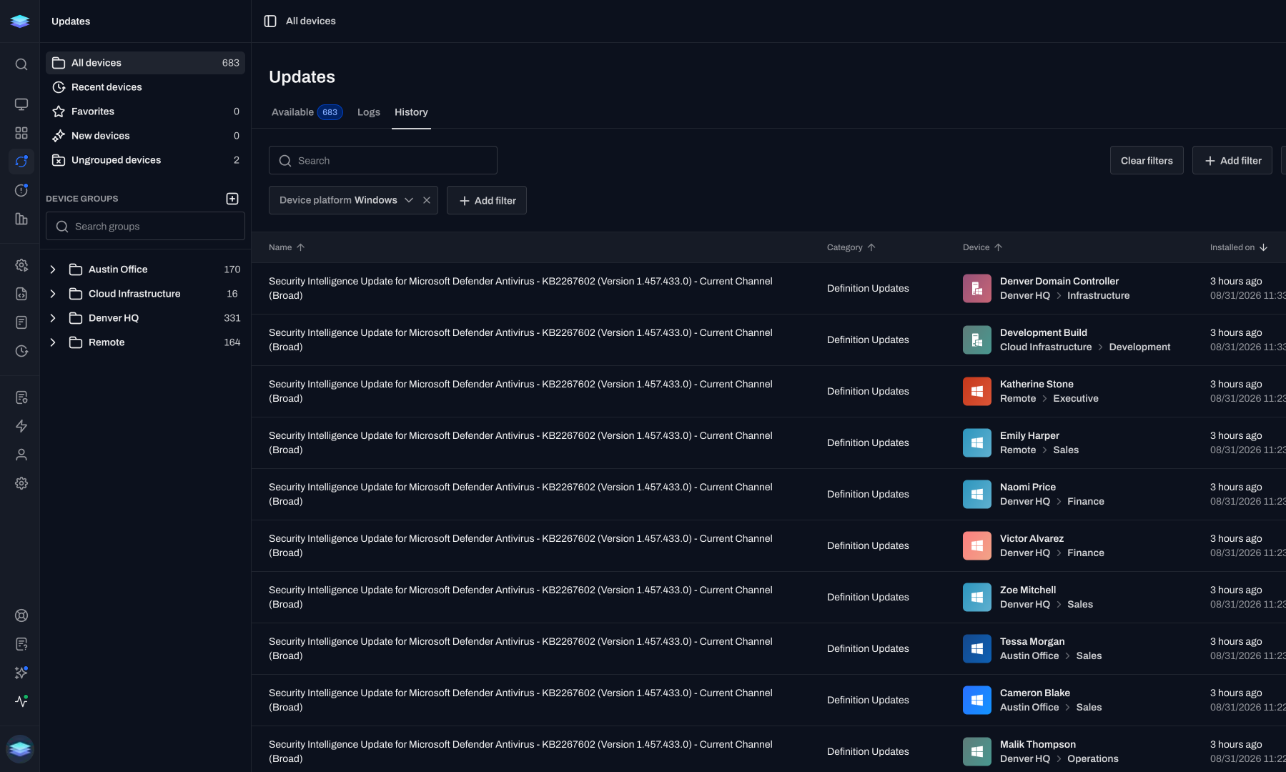The height and width of the screenshot is (772, 1286).
Task: Expand the Remote group
Action: (53, 342)
